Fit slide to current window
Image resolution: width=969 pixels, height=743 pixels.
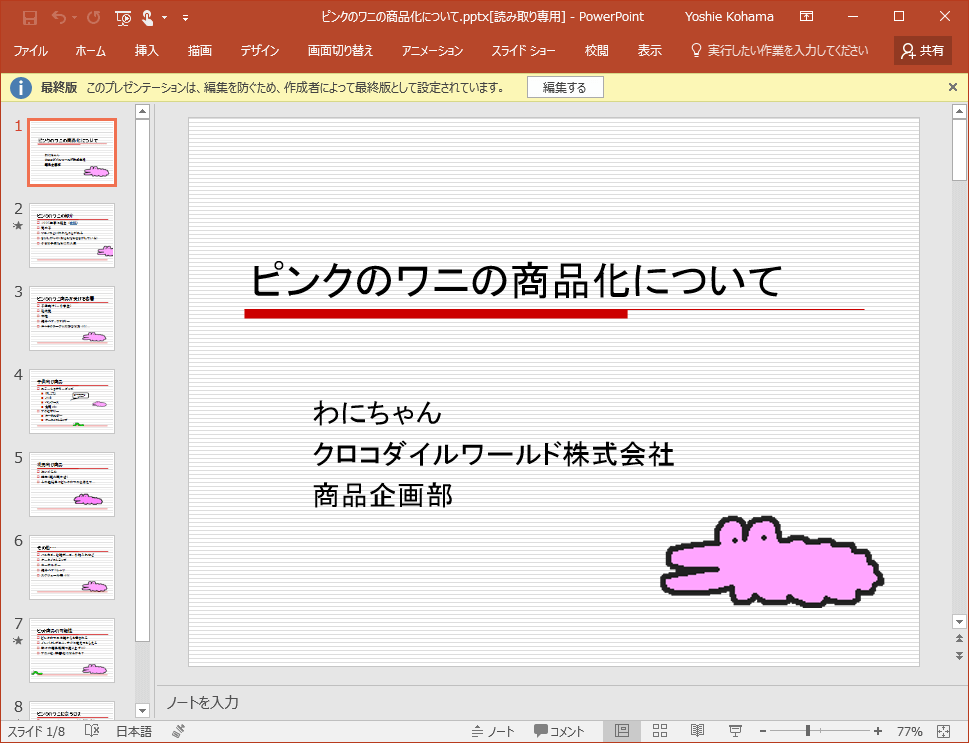click(944, 732)
